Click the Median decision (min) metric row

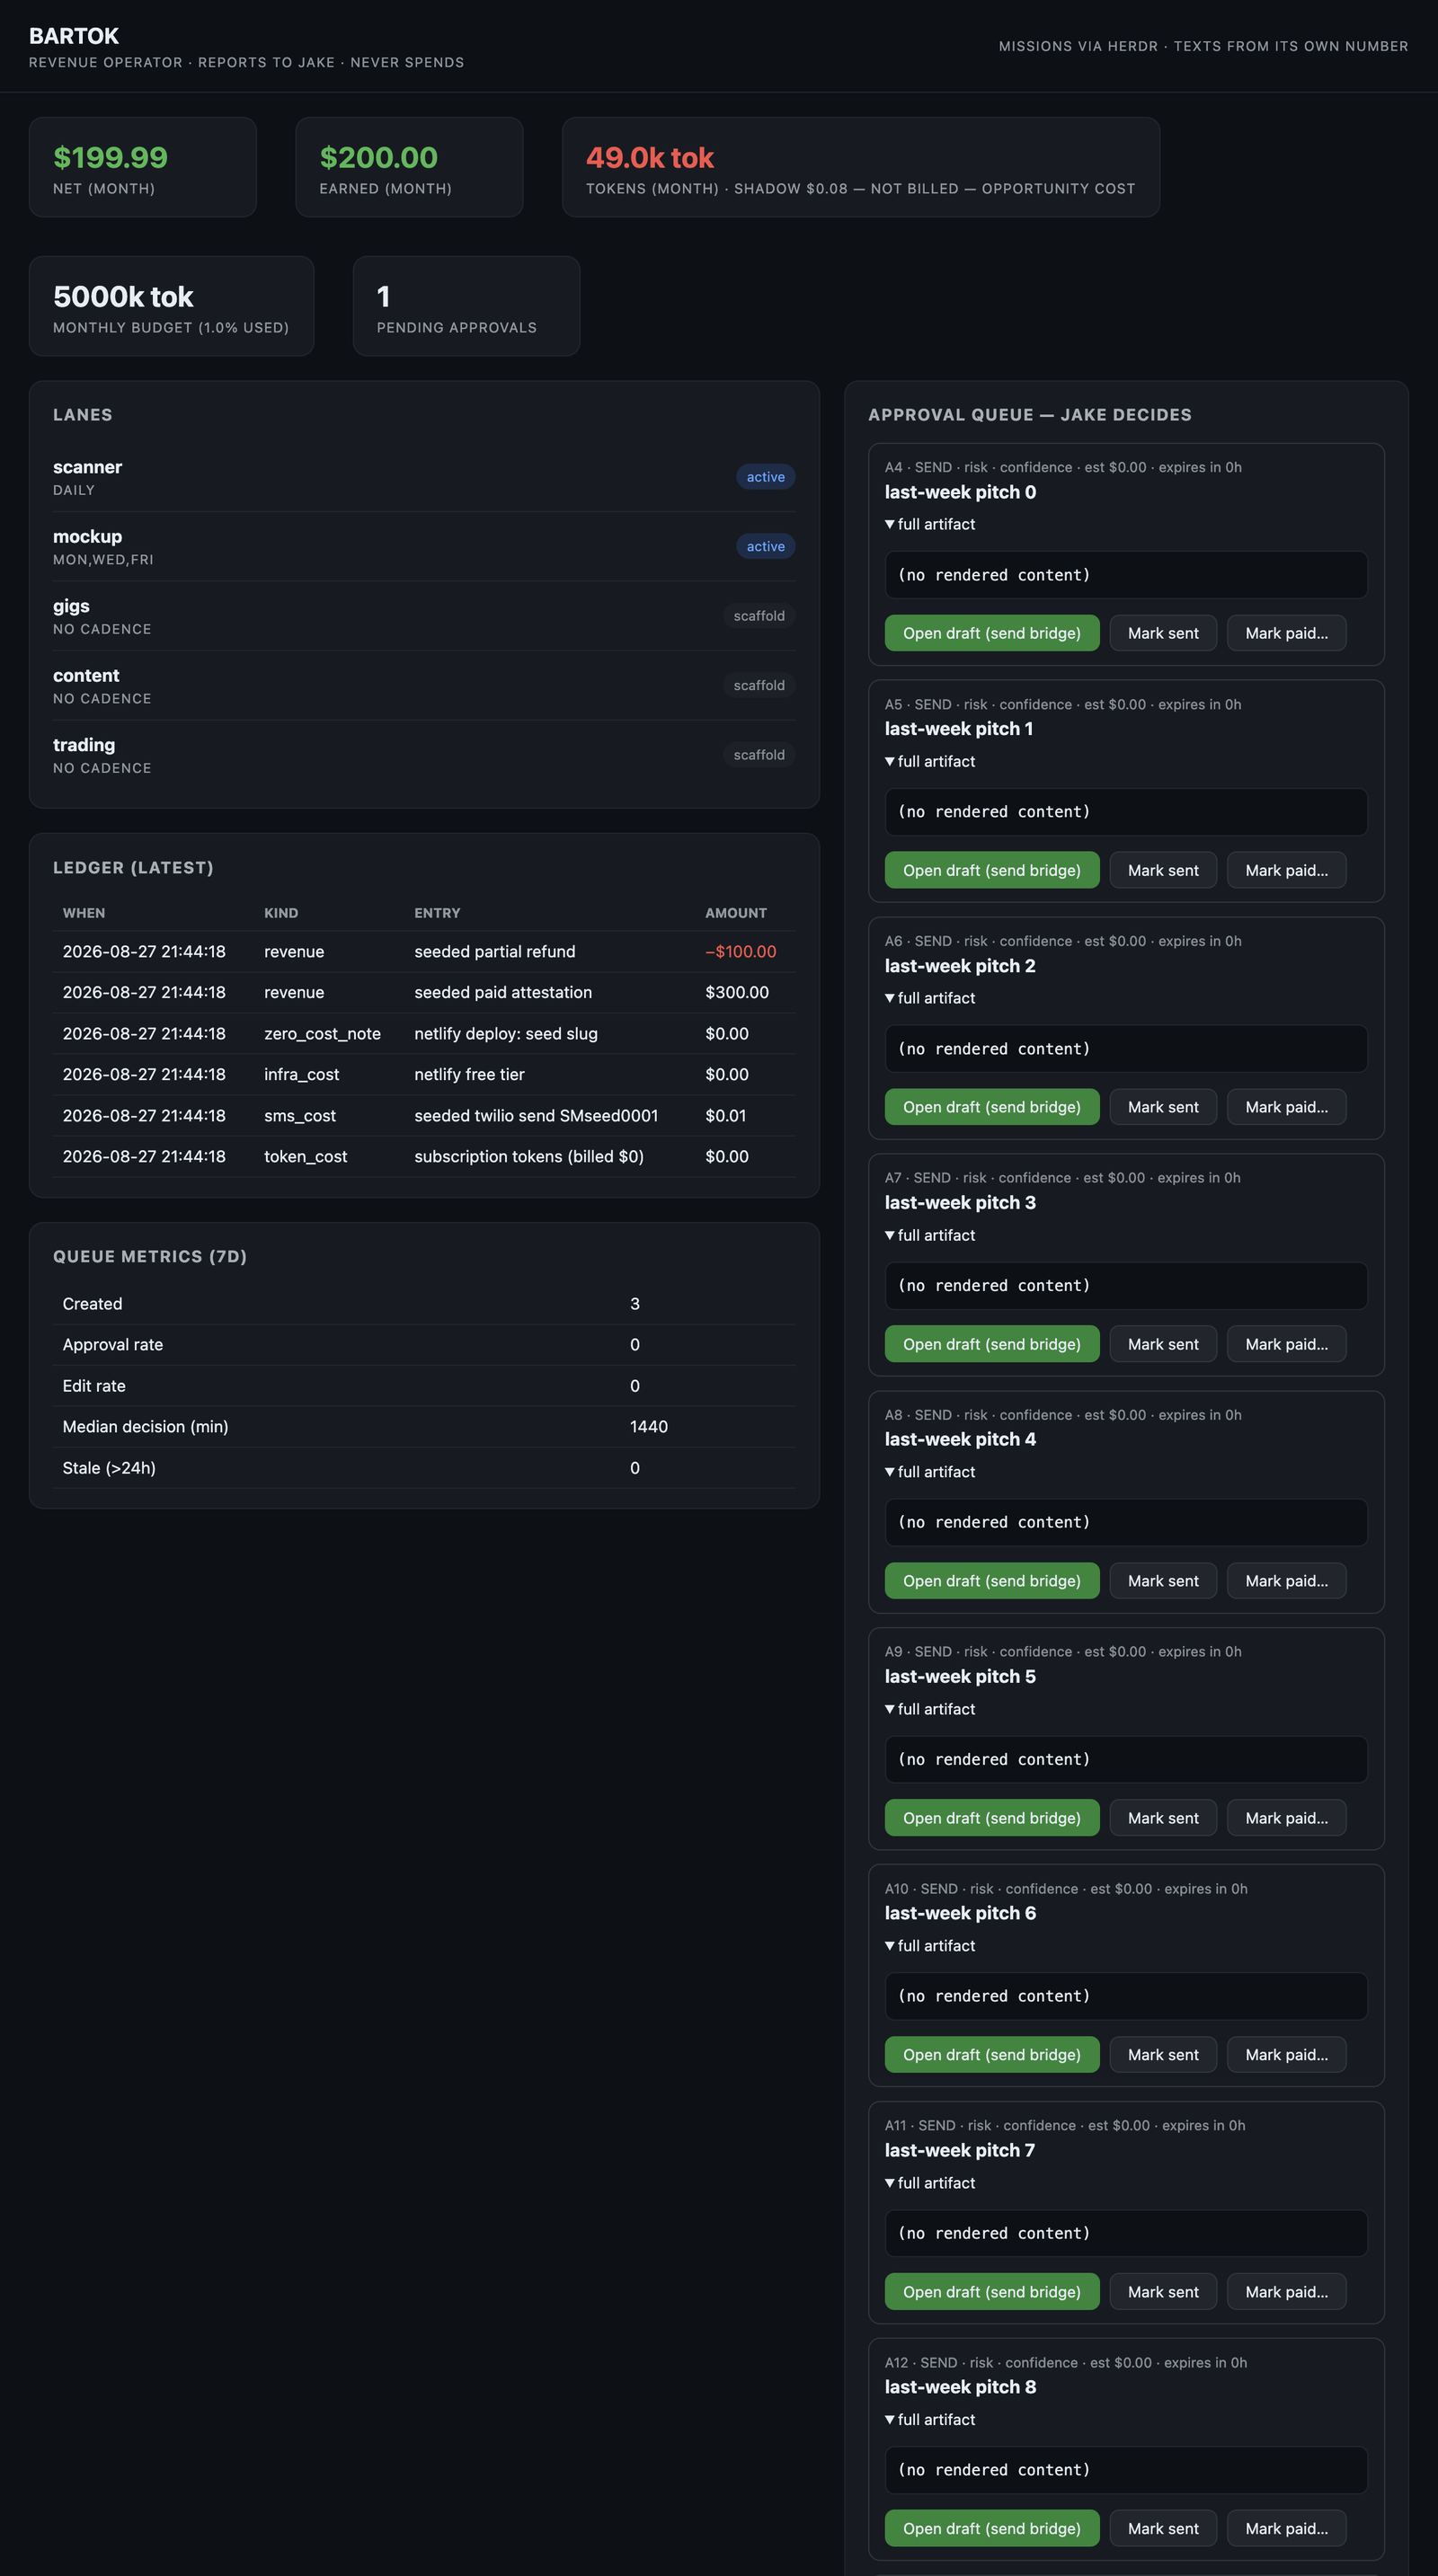pyautogui.click(x=424, y=1427)
